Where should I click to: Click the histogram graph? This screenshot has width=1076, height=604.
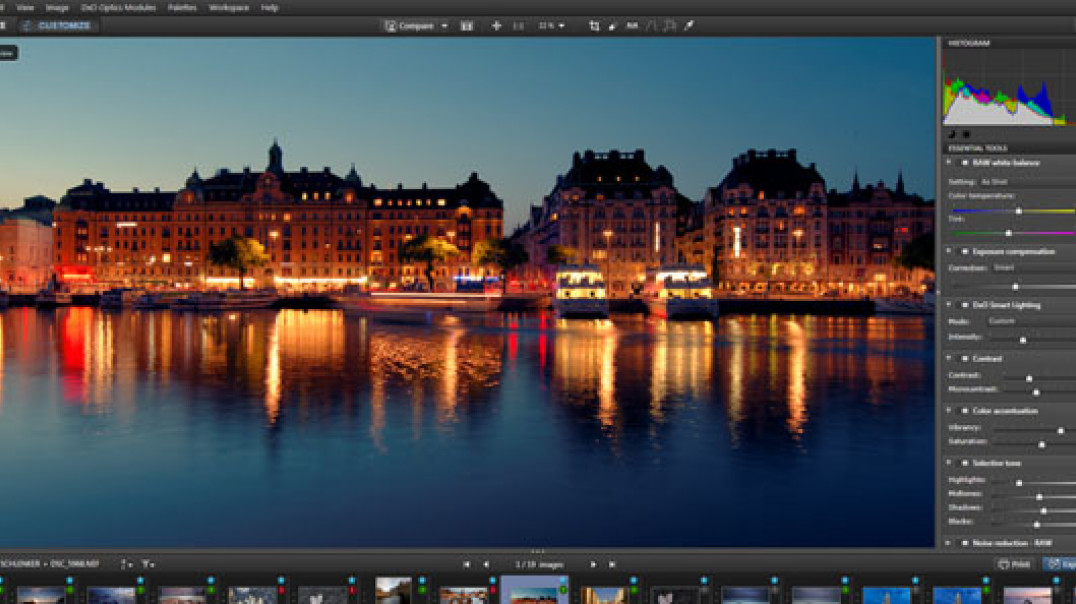tap(1009, 89)
